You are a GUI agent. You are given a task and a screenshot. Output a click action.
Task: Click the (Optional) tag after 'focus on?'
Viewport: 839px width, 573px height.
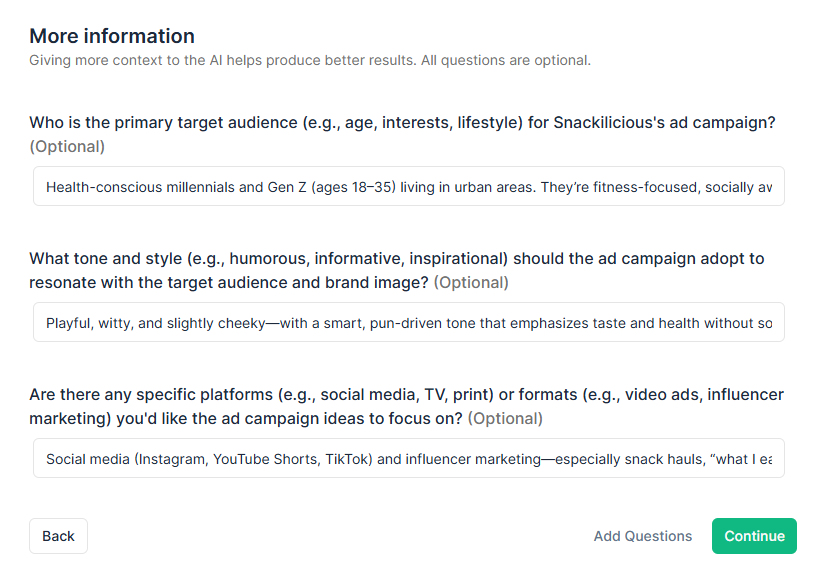[505, 418]
